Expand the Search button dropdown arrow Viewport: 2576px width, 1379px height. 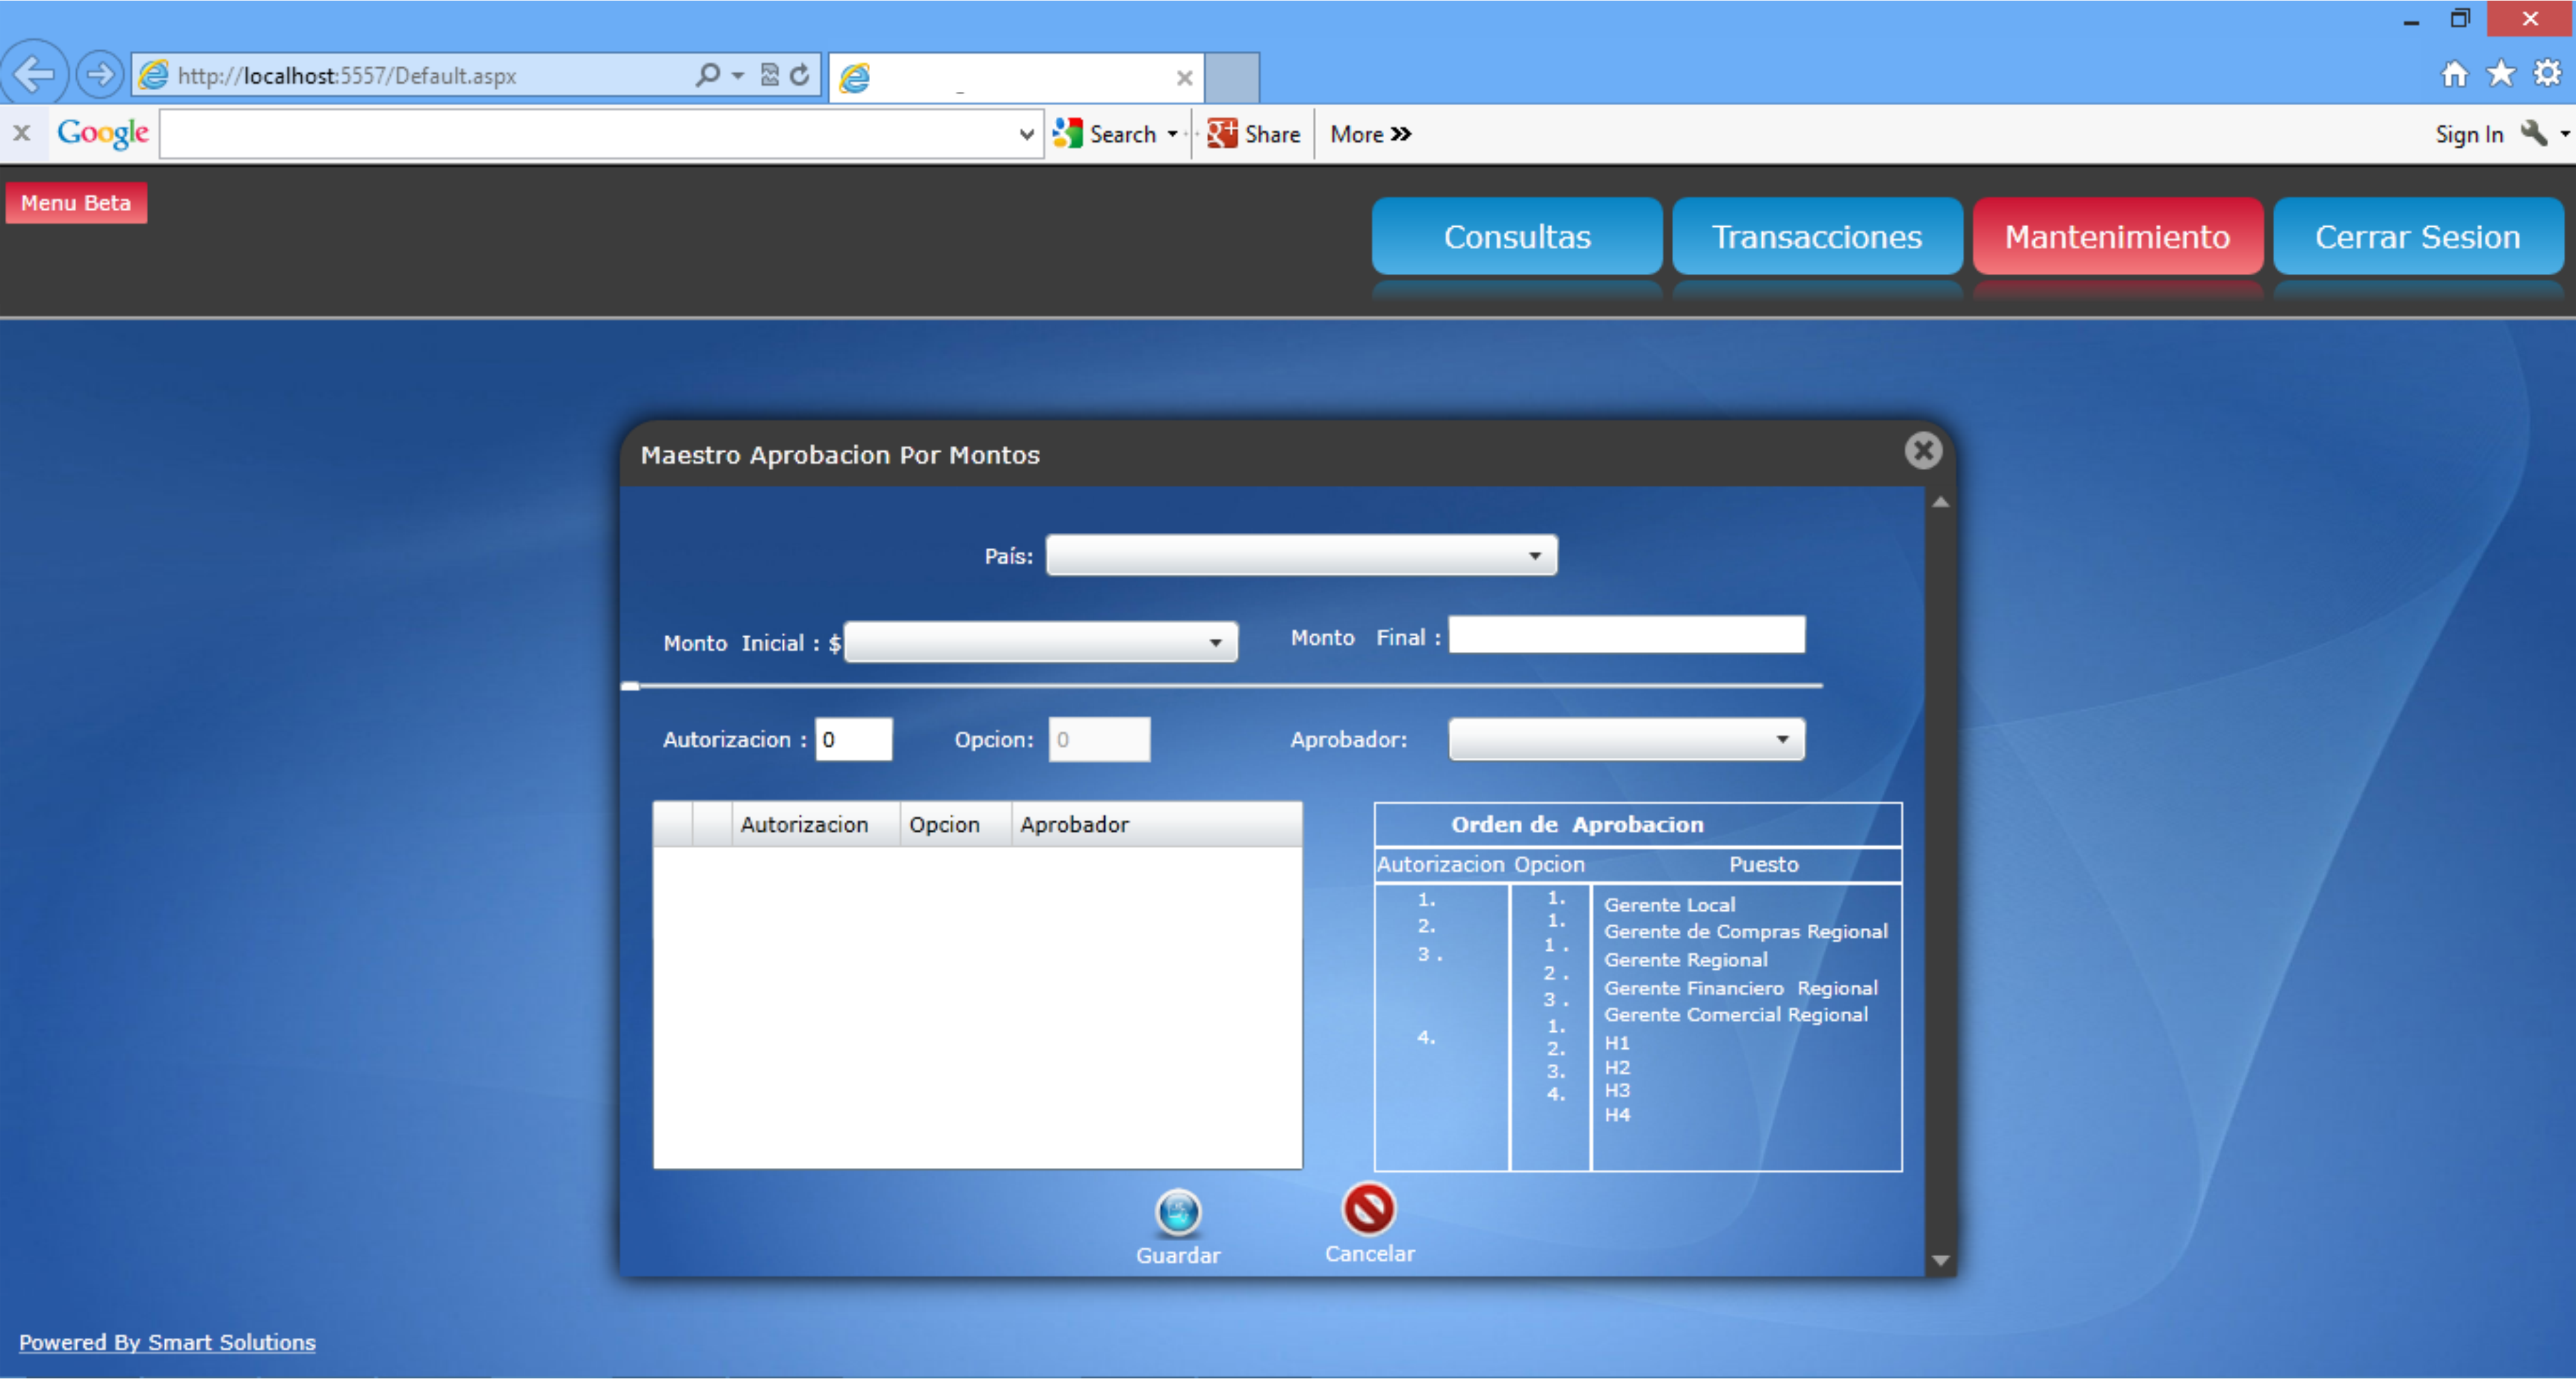pyautogui.click(x=1172, y=134)
